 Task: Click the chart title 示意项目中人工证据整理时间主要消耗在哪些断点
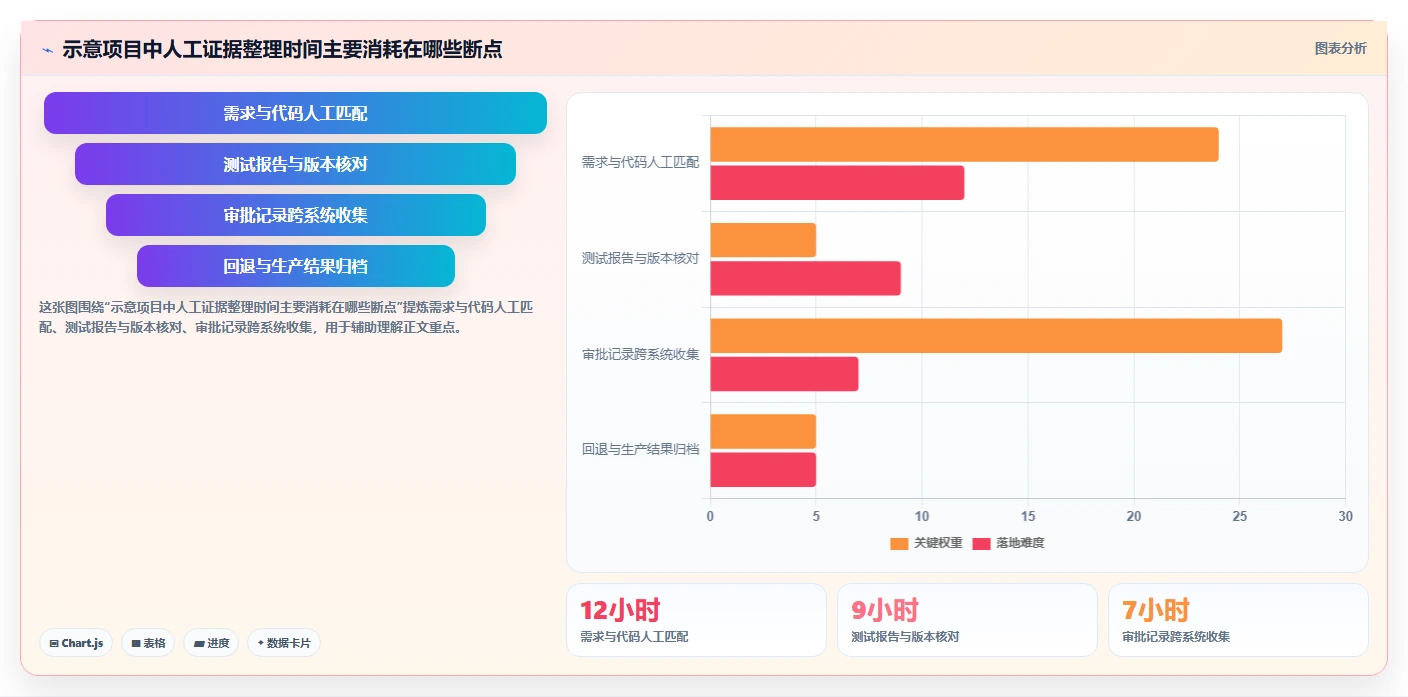point(282,49)
